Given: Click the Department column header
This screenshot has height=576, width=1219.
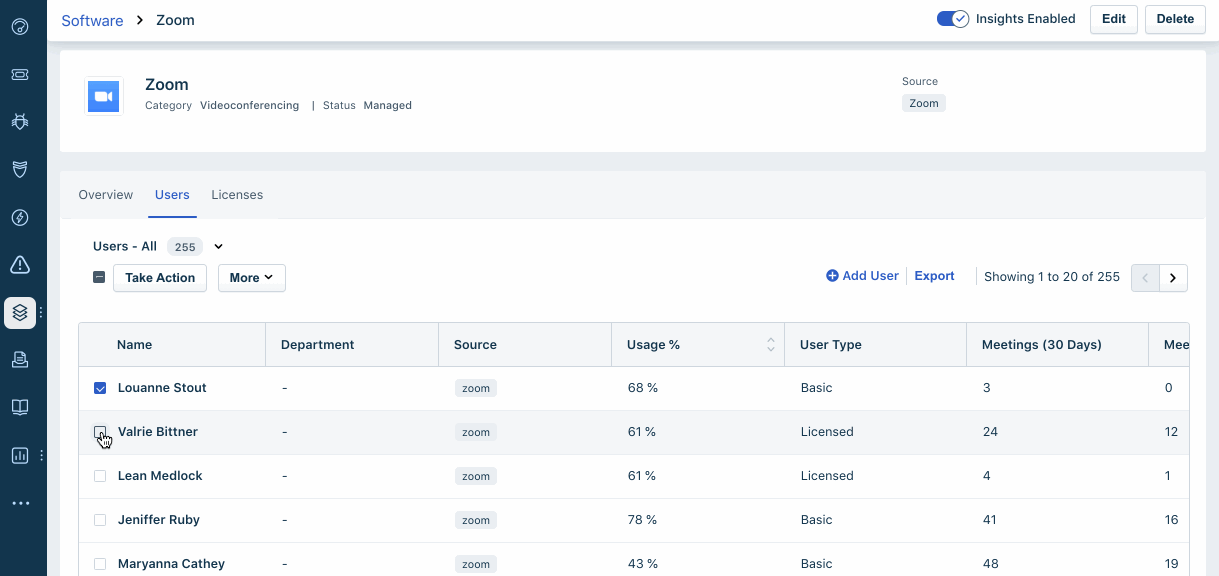Looking at the screenshot, I should pos(318,345).
